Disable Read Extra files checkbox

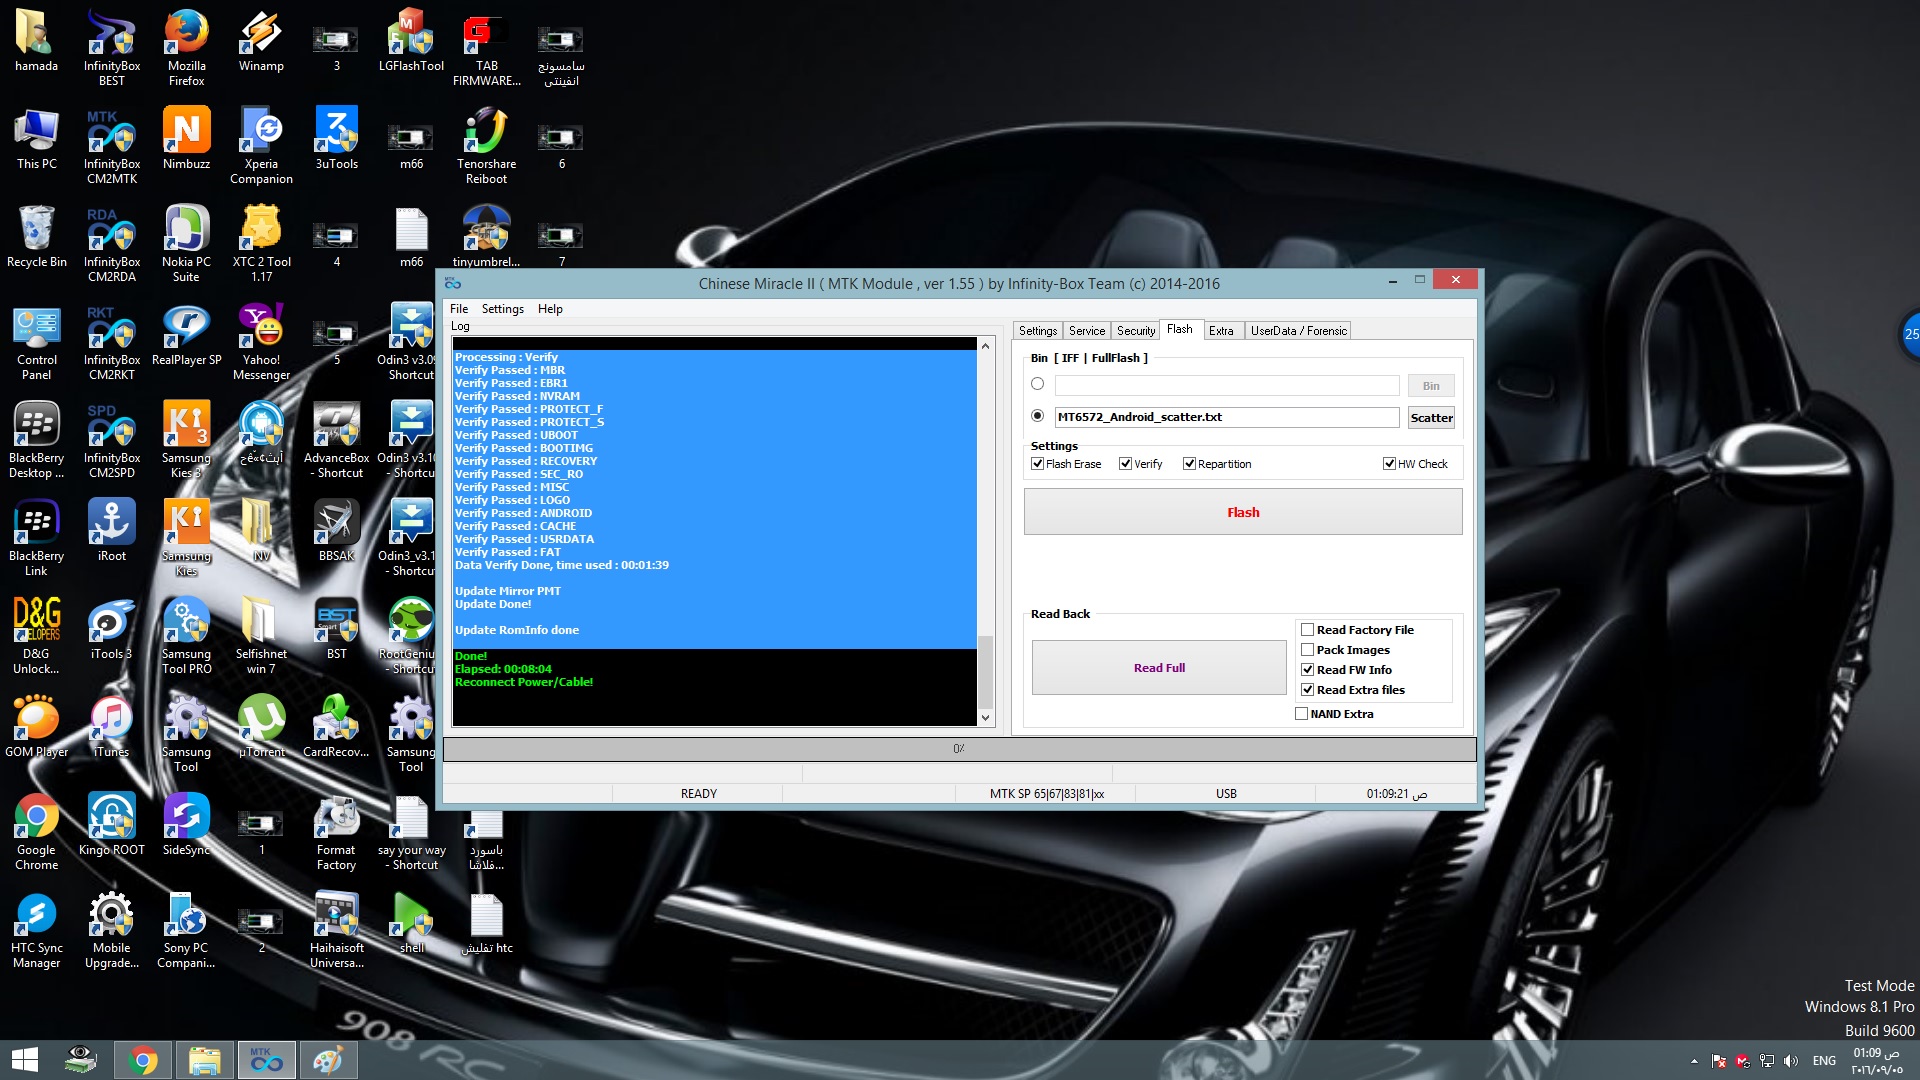pyautogui.click(x=1307, y=690)
